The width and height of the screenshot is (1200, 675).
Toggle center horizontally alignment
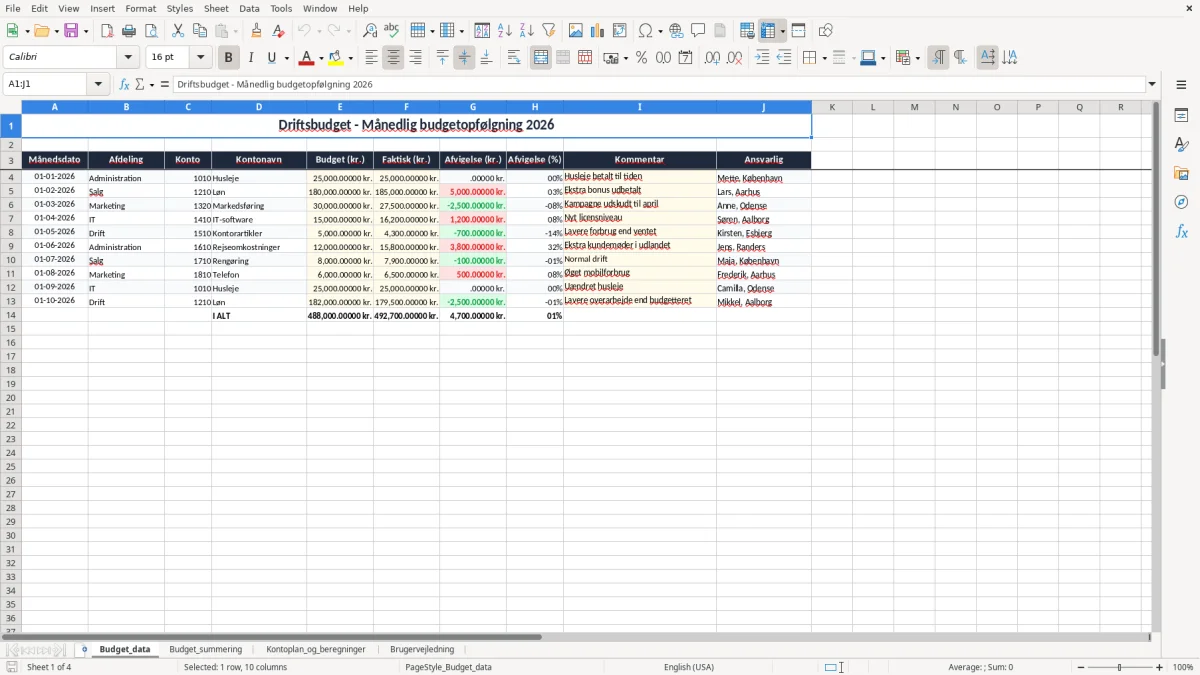click(393, 58)
